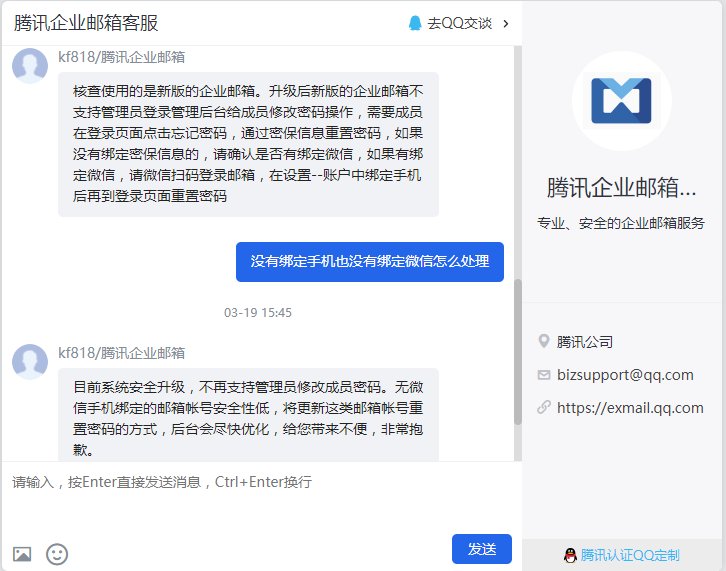
Task: Open the image upload icon
Action: point(22,554)
